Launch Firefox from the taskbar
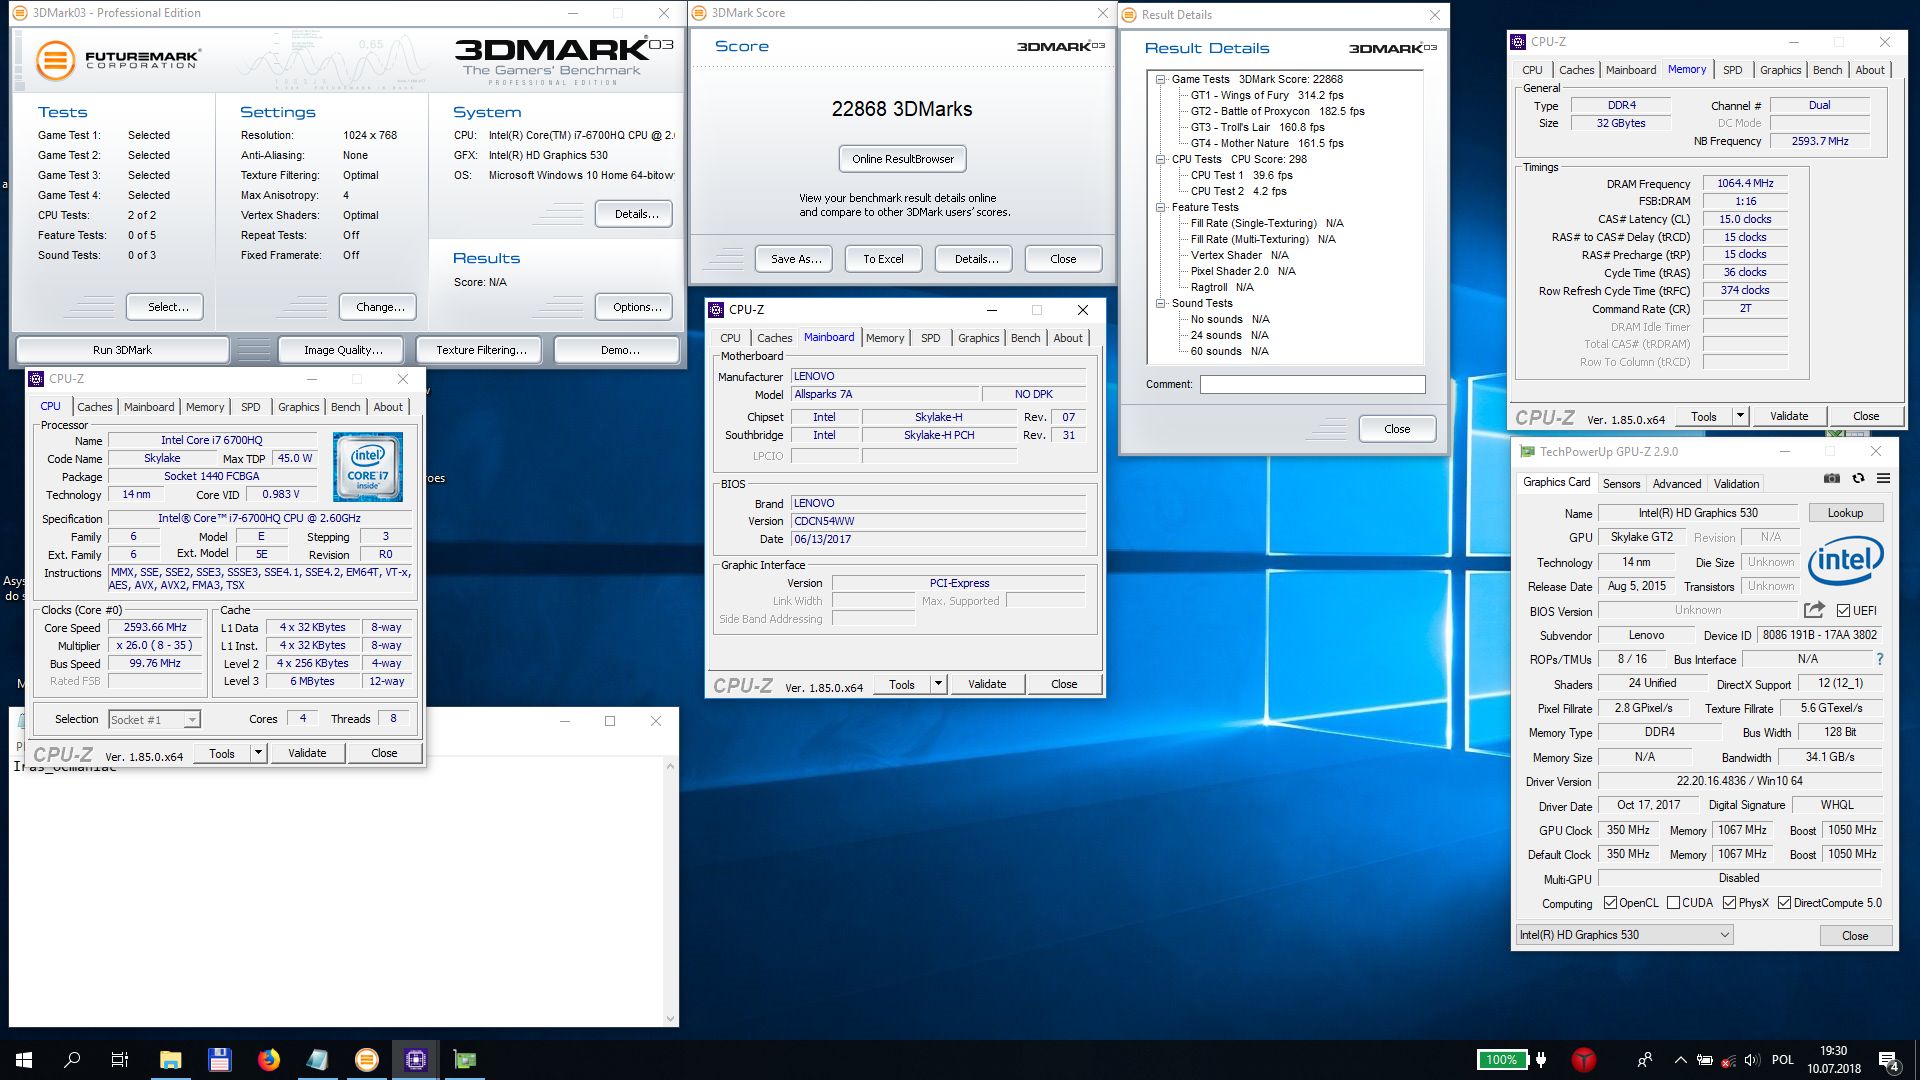 click(268, 1060)
